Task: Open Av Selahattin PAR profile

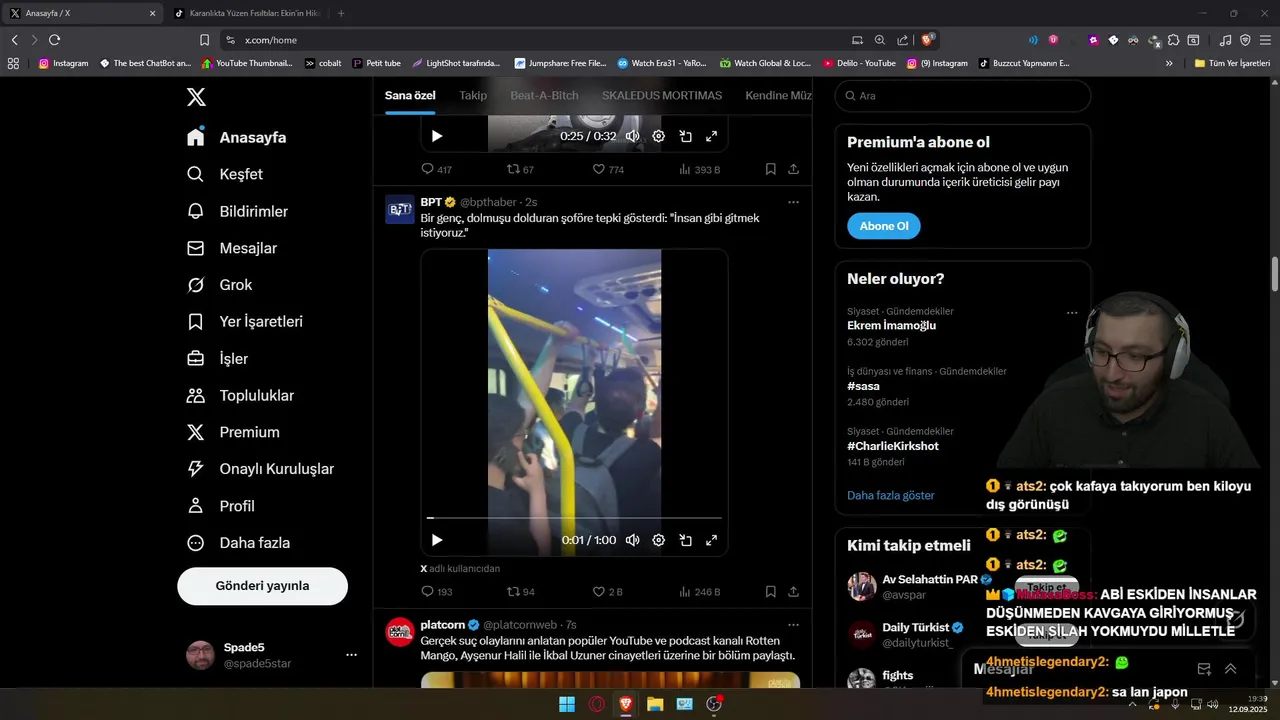Action: 930,579
